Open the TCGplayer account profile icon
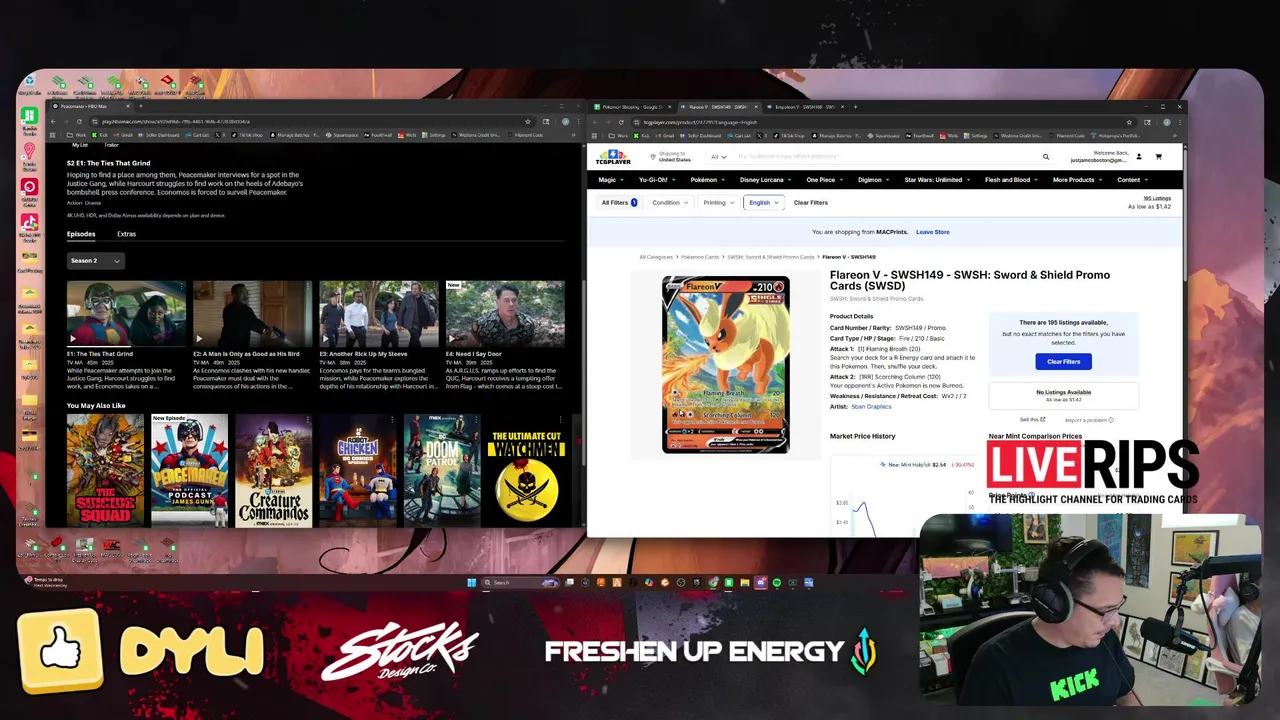Image resolution: width=1280 pixels, height=720 pixels. tap(1138, 157)
